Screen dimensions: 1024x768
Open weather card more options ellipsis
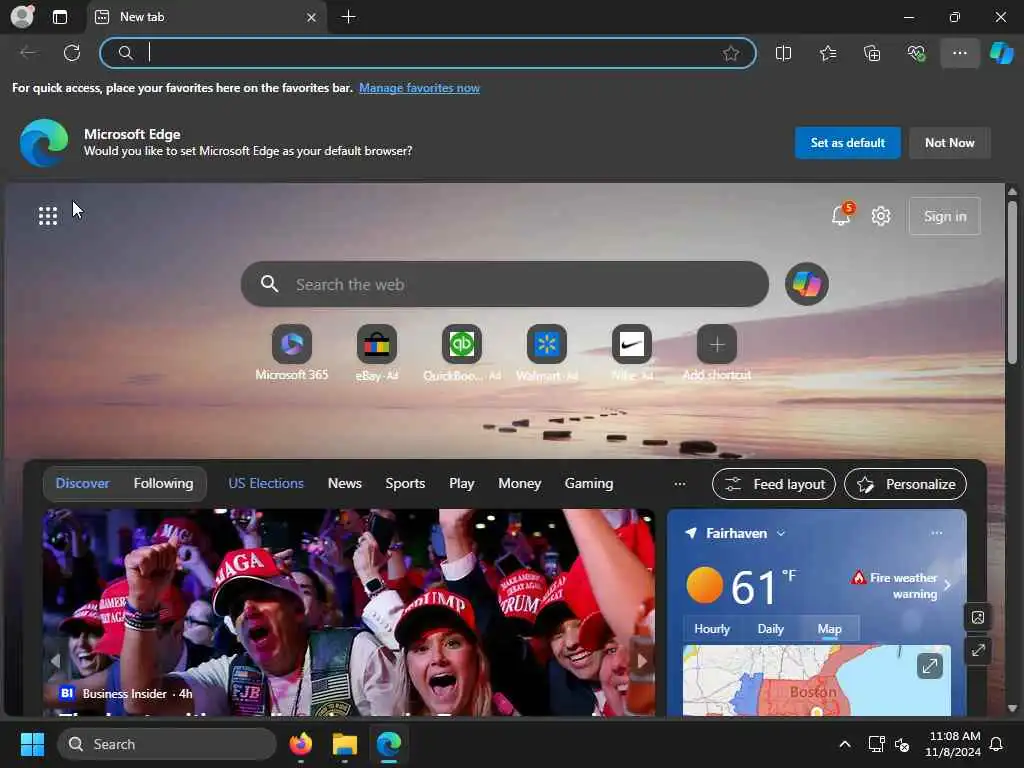[936, 533]
